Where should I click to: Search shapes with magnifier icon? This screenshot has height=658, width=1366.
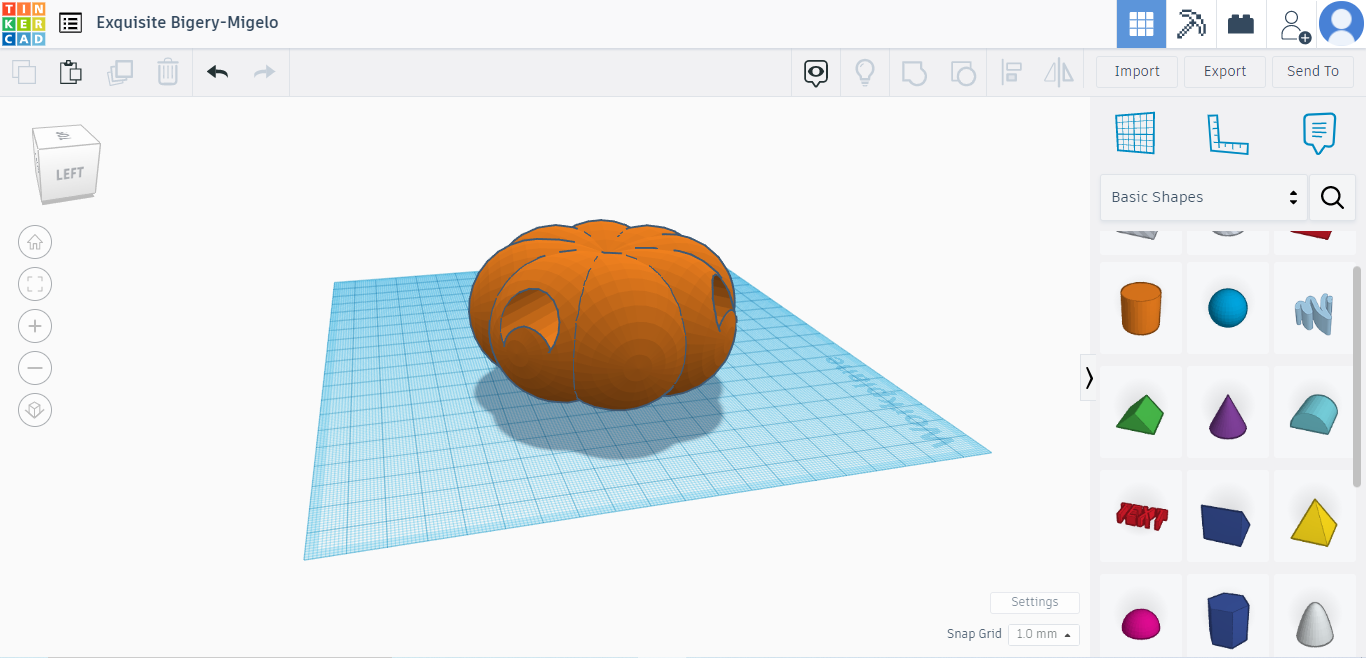pos(1332,197)
